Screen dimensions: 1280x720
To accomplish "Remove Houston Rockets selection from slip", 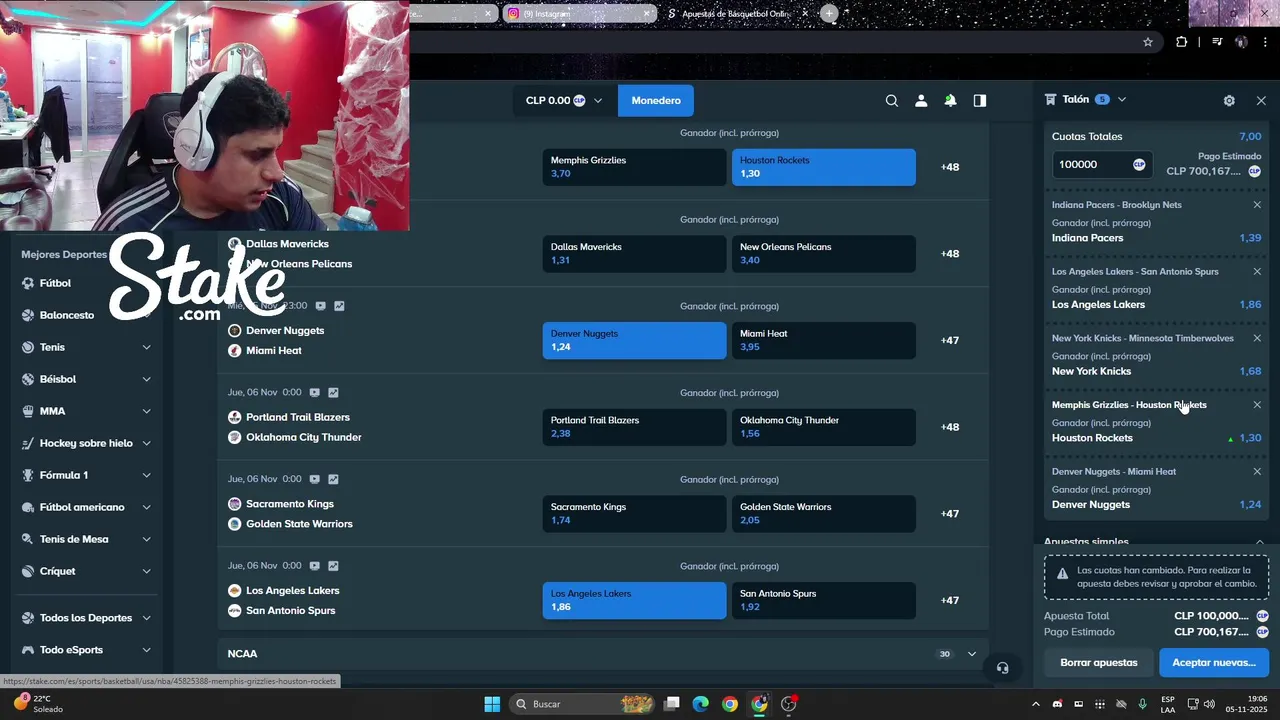I will tap(1257, 405).
